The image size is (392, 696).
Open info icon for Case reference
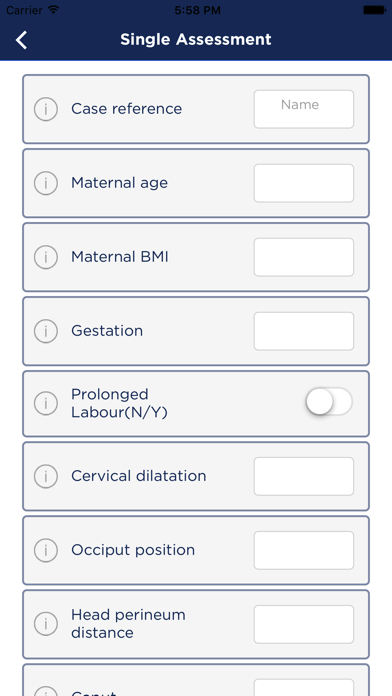click(46, 109)
